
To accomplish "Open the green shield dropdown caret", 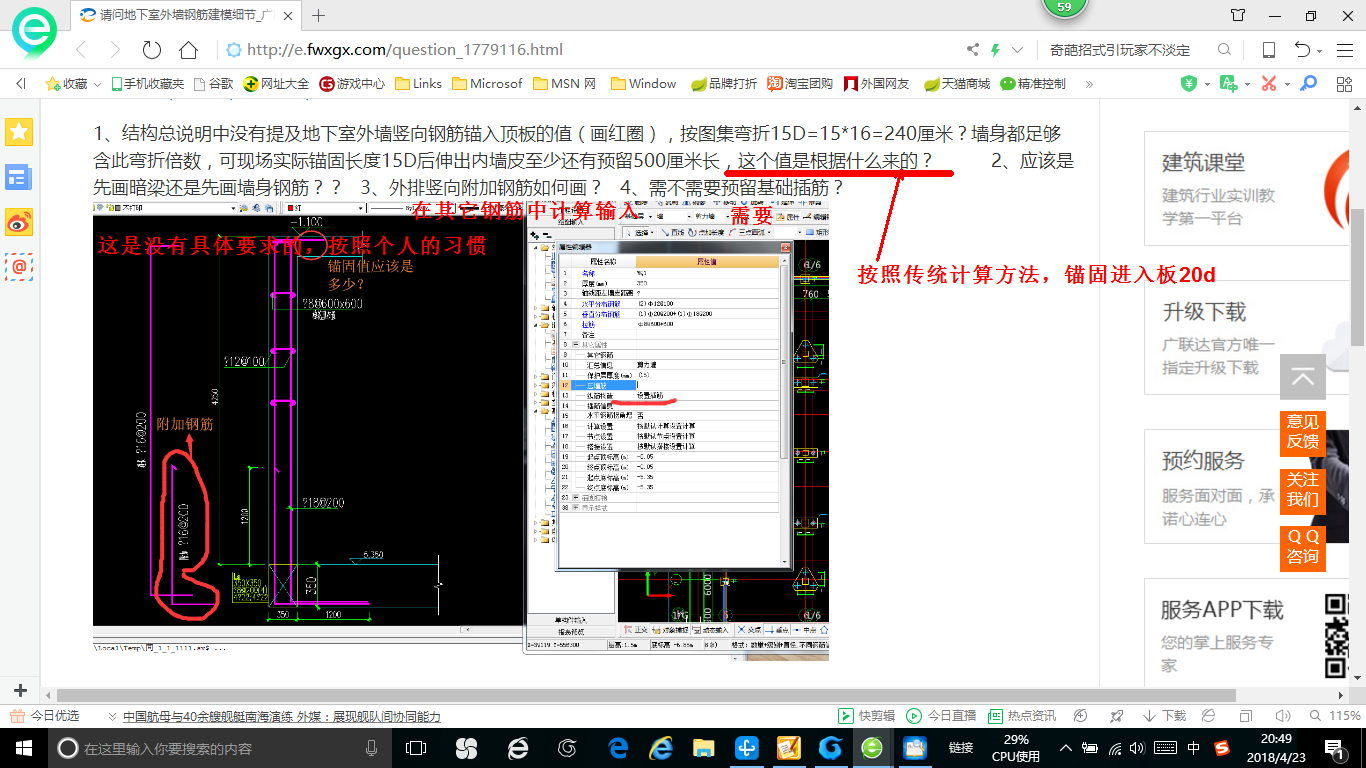I will 1206,84.
